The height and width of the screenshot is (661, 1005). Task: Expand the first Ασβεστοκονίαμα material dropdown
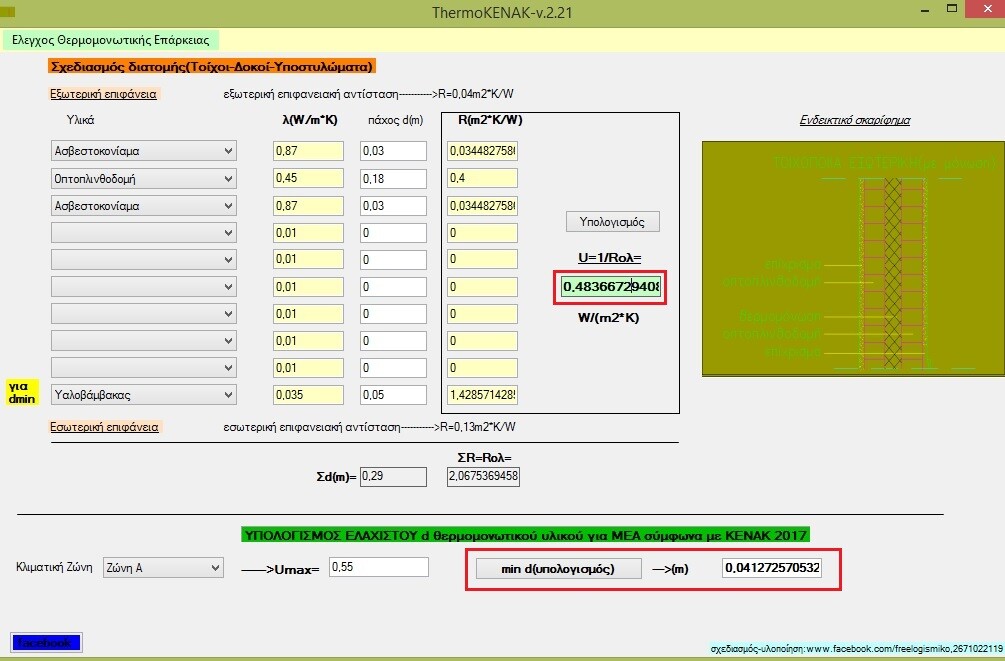[143, 151]
